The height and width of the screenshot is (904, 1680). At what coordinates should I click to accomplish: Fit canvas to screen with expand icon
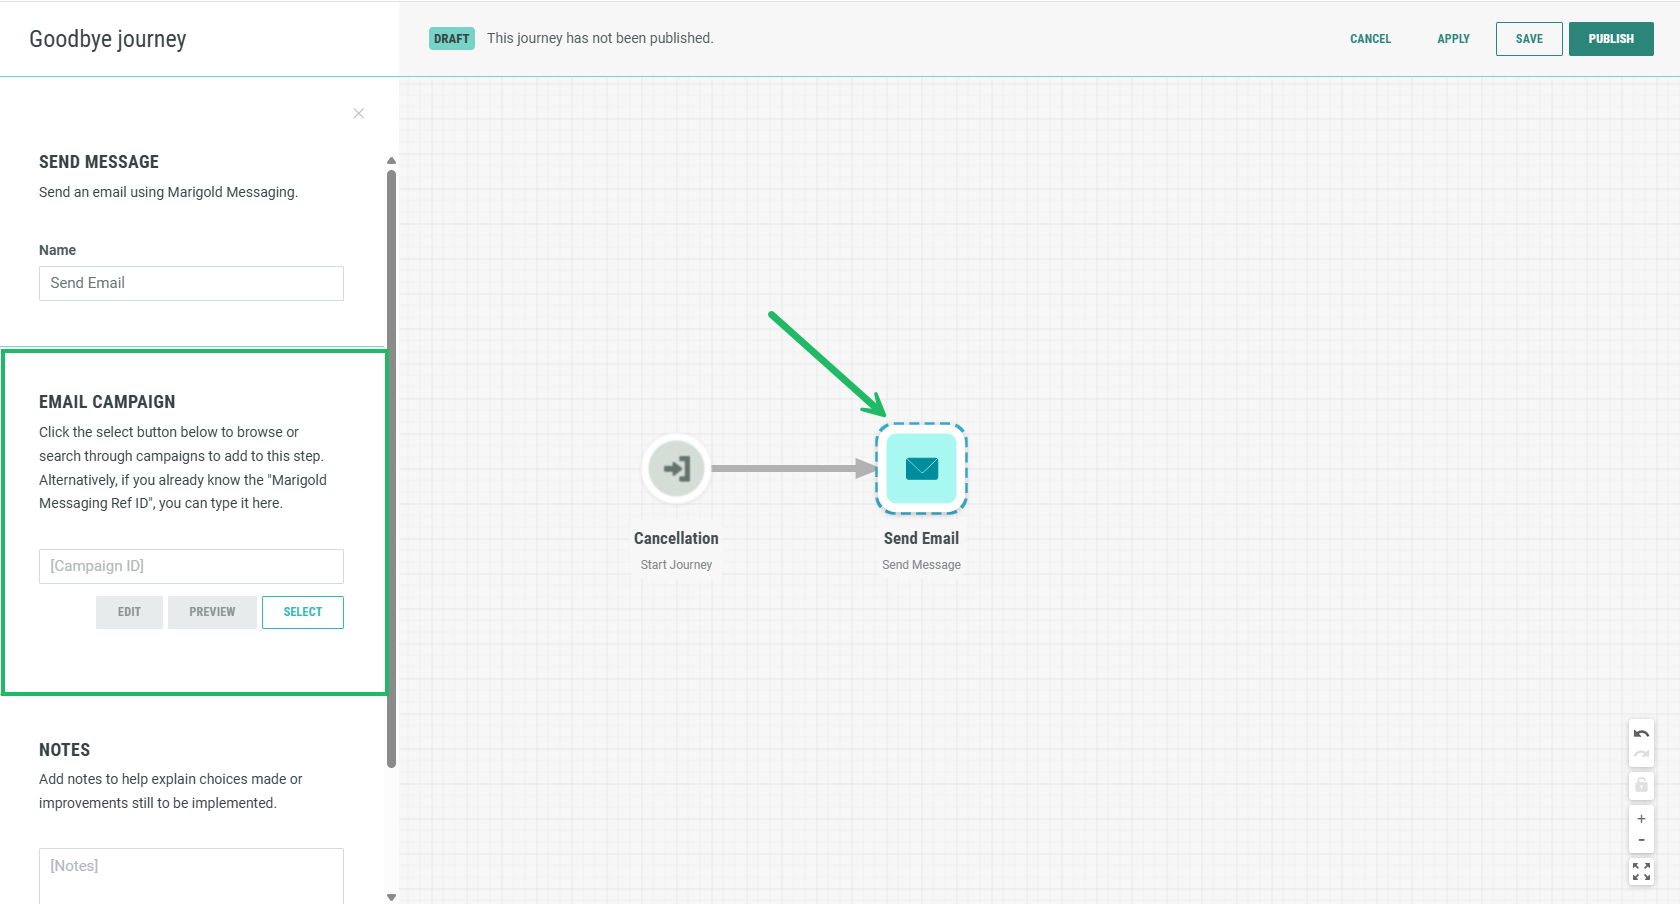pos(1641,872)
